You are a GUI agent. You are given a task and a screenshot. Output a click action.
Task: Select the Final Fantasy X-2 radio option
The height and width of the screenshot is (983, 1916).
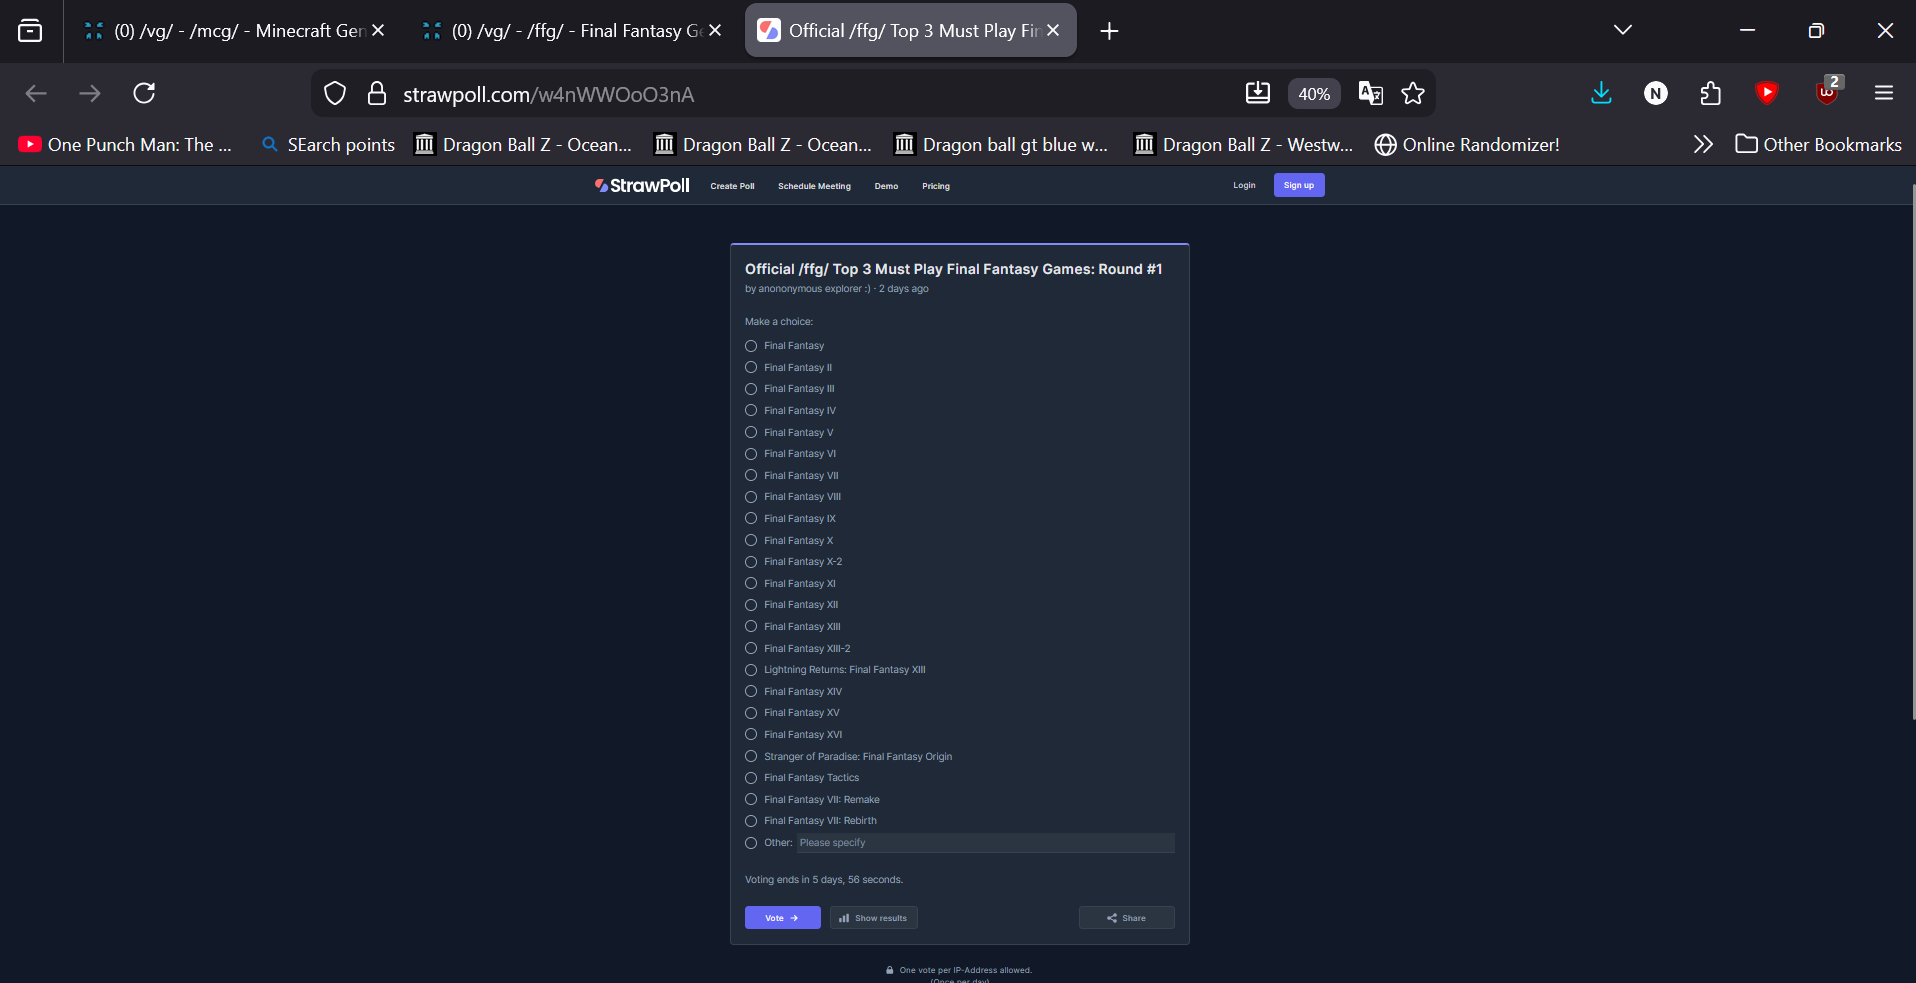pos(751,562)
